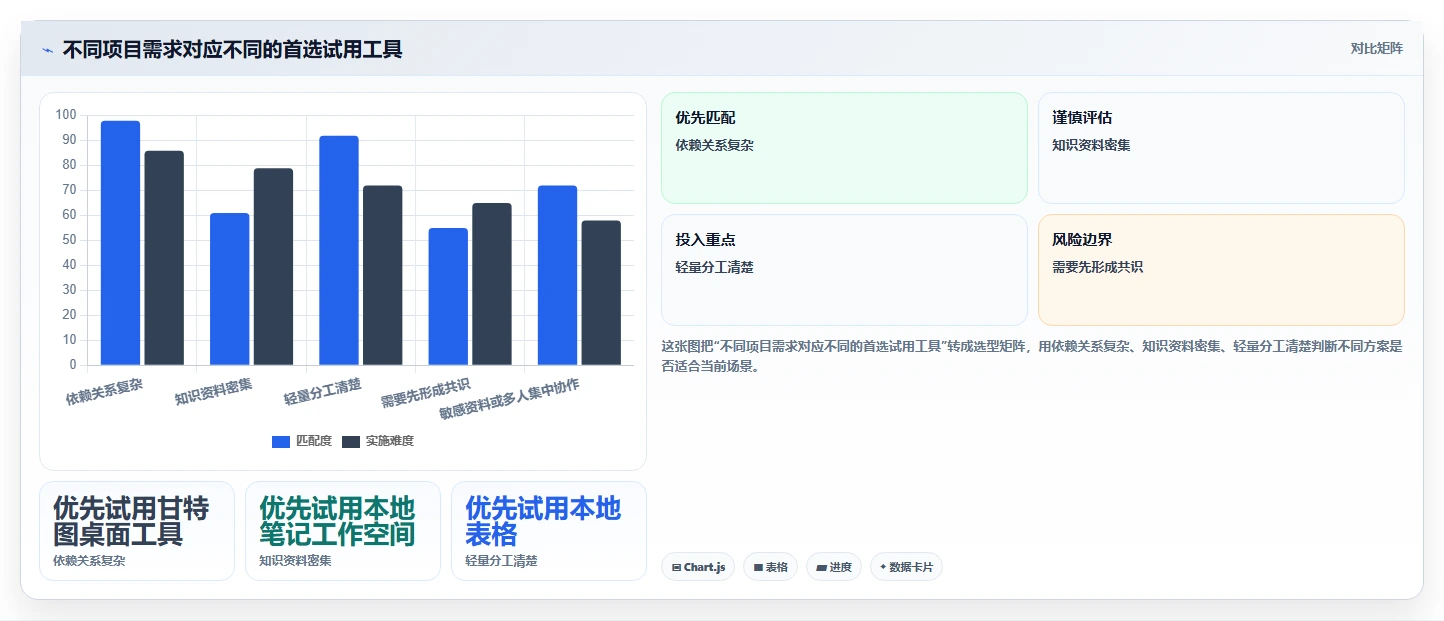The width and height of the screenshot is (1444, 621).
Task: Click the 100 value on the y-axis
Action: point(66,115)
